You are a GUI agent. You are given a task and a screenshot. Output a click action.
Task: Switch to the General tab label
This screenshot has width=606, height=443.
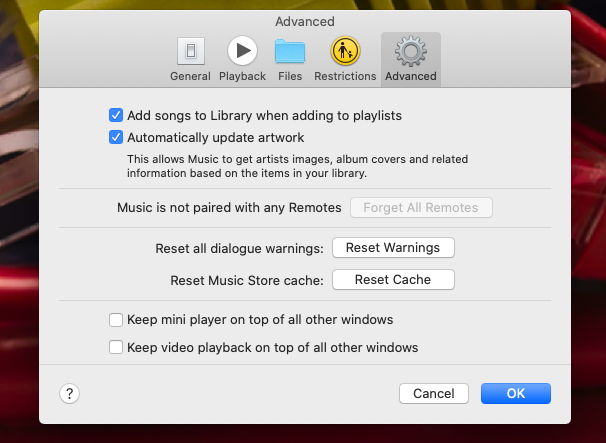click(x=190, y=76)
